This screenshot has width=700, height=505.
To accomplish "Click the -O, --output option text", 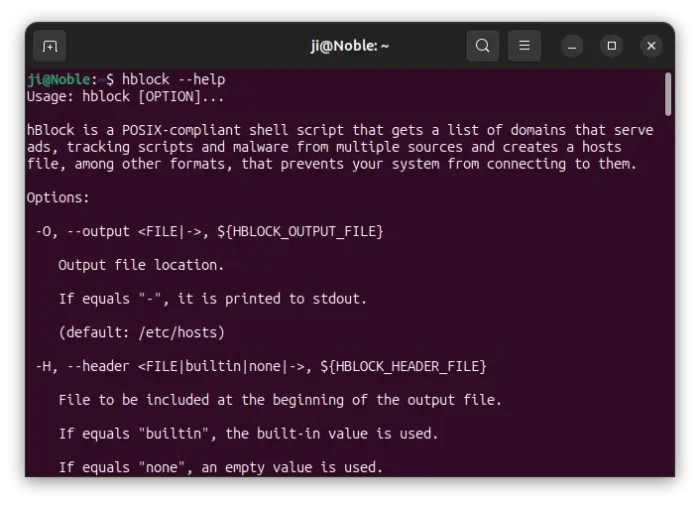I will pos(83,231).
